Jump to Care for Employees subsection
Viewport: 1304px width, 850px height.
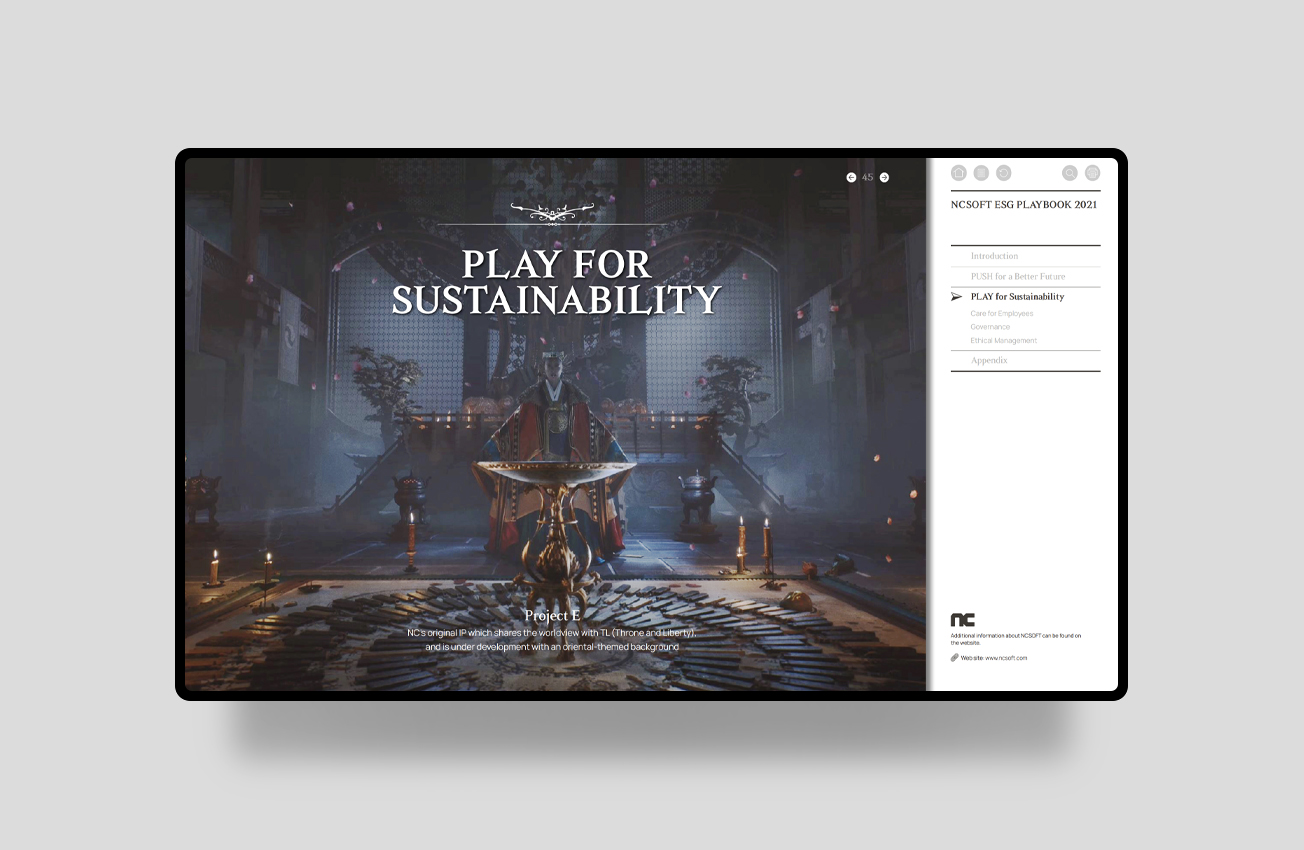pos(1002,314)
